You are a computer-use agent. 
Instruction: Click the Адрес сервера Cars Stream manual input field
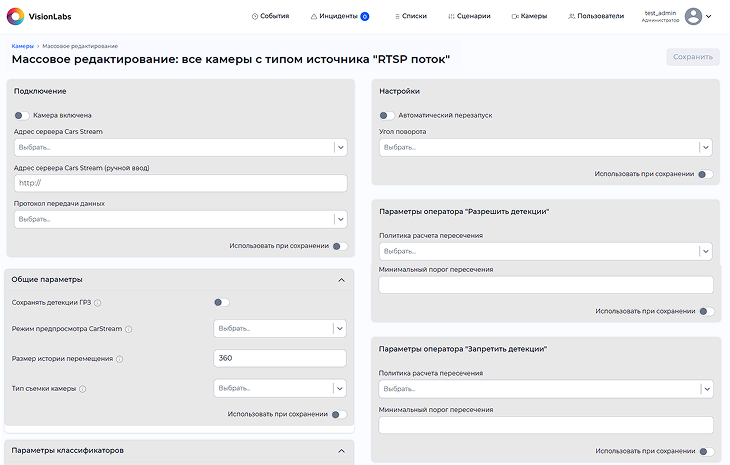(181, 183)
